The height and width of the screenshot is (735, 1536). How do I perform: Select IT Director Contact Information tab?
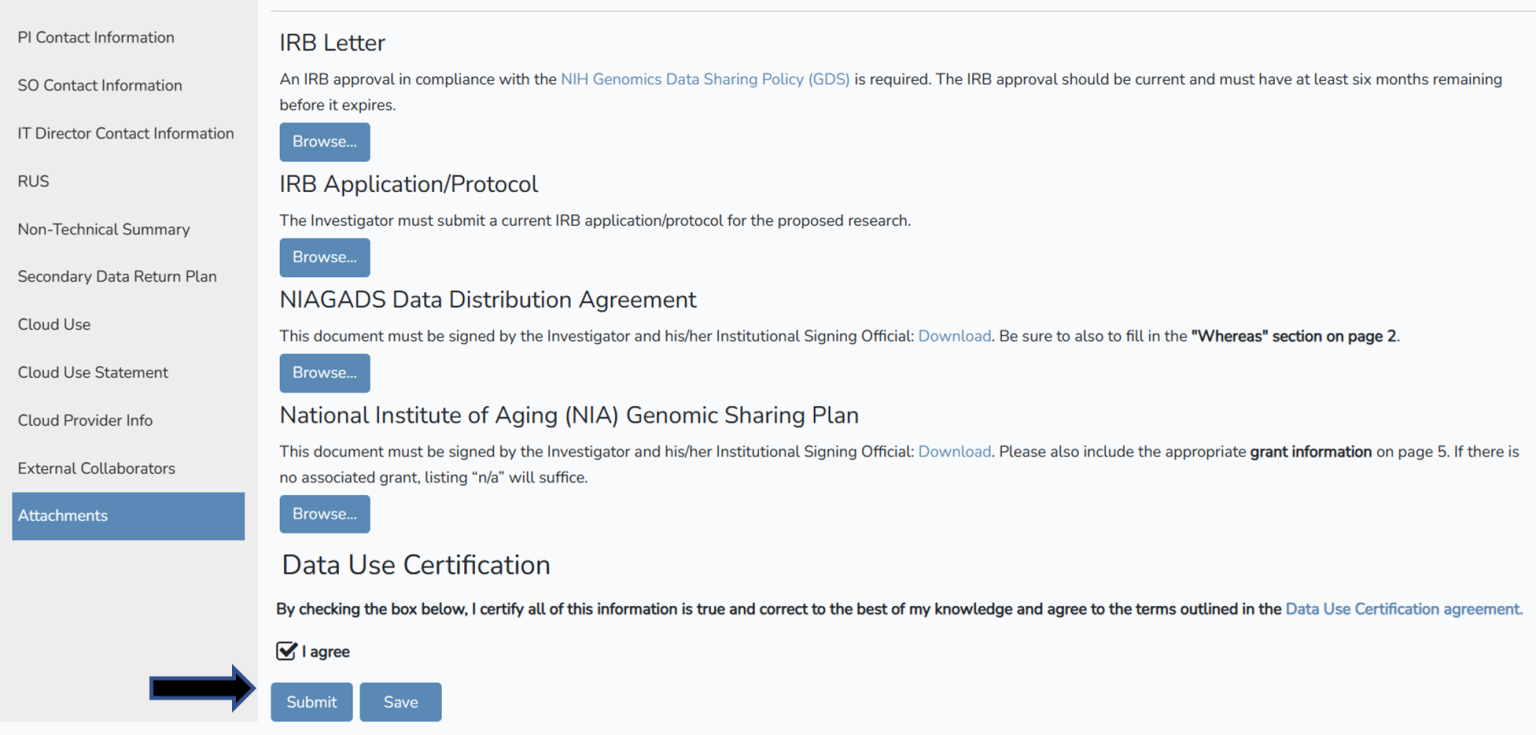(x=126, y=133)
